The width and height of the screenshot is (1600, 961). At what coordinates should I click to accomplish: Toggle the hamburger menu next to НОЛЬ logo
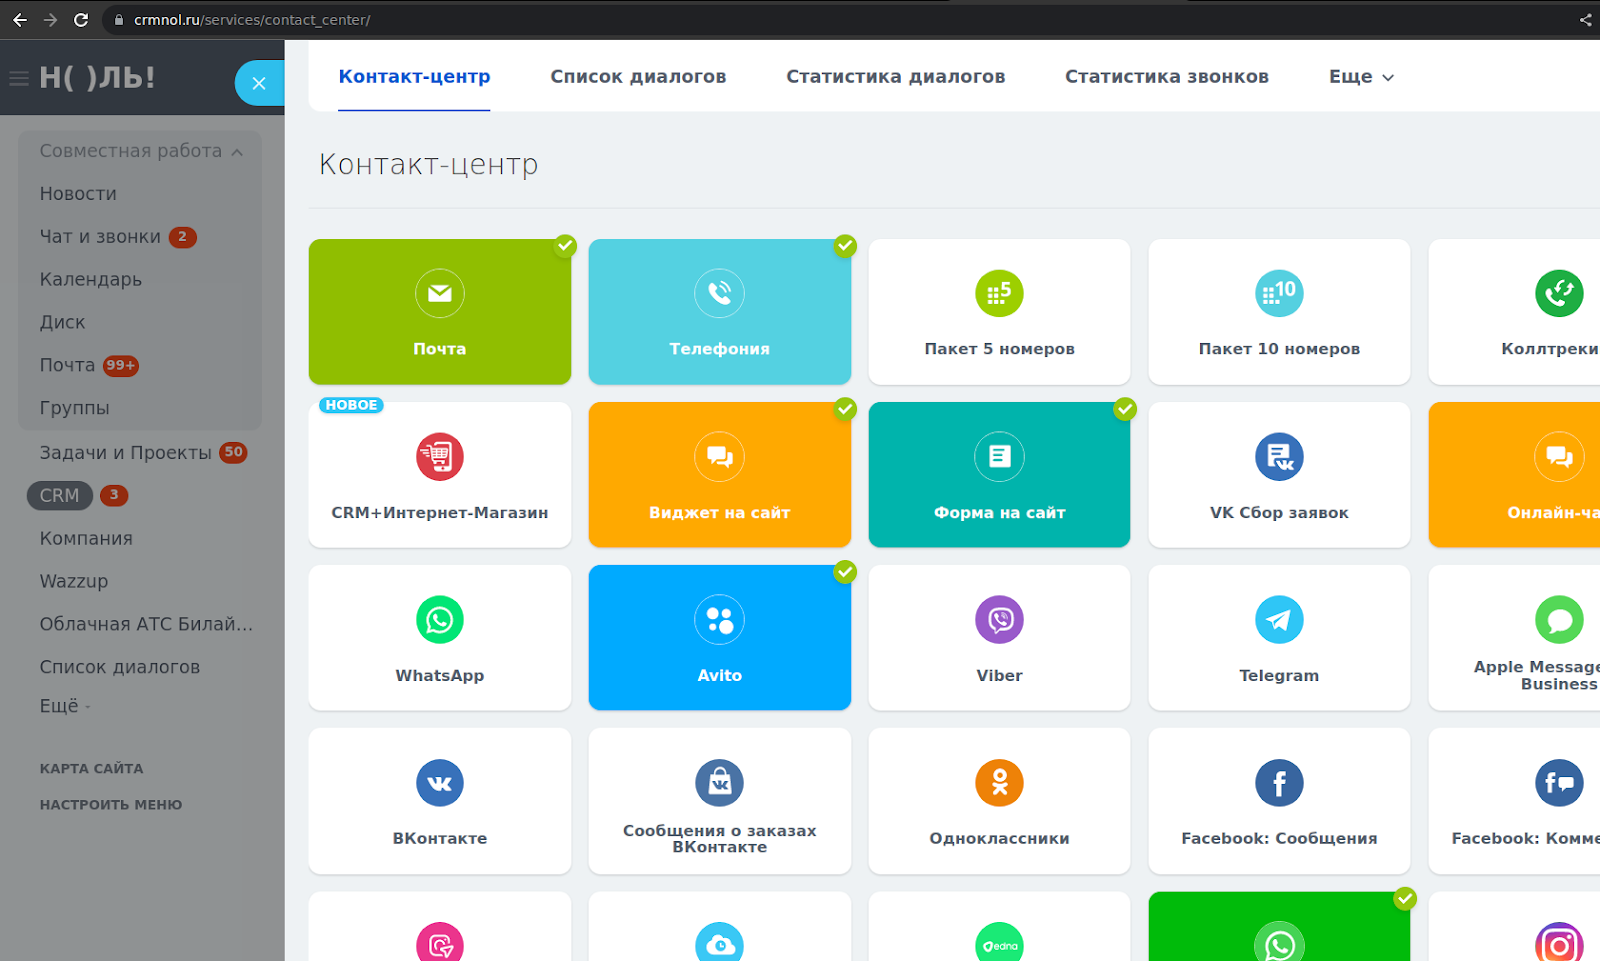pos(19,78)
